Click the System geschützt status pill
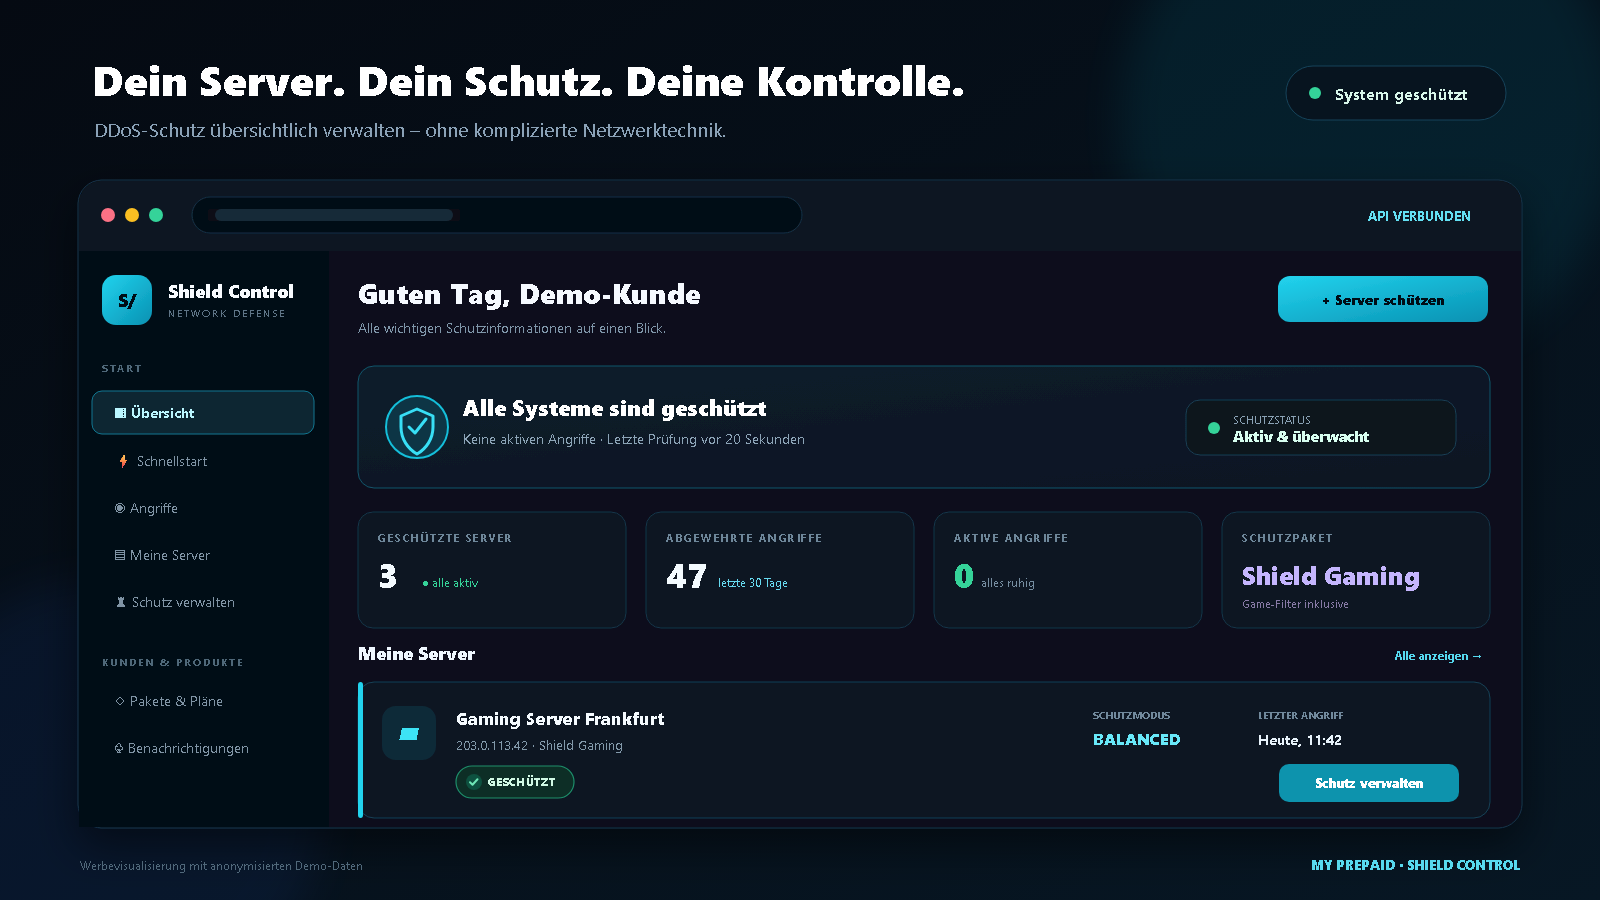Image resolution: width=1600 pixels, height=900 pixels. point(1396,93)
